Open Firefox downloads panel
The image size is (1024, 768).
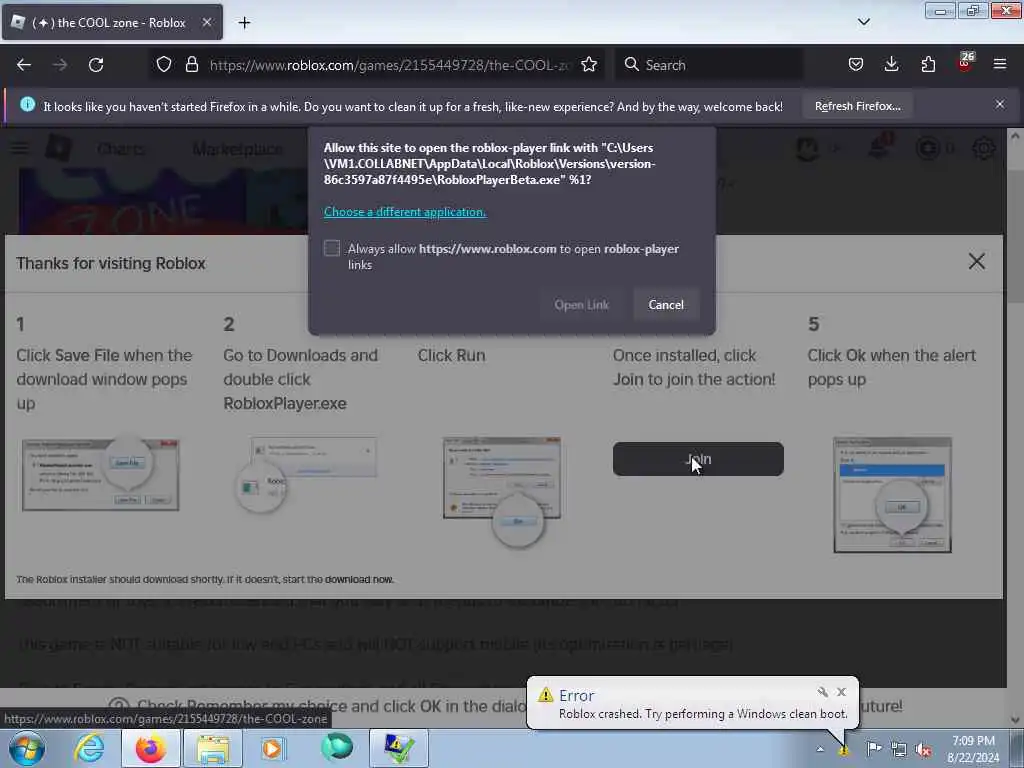(891, 65)
